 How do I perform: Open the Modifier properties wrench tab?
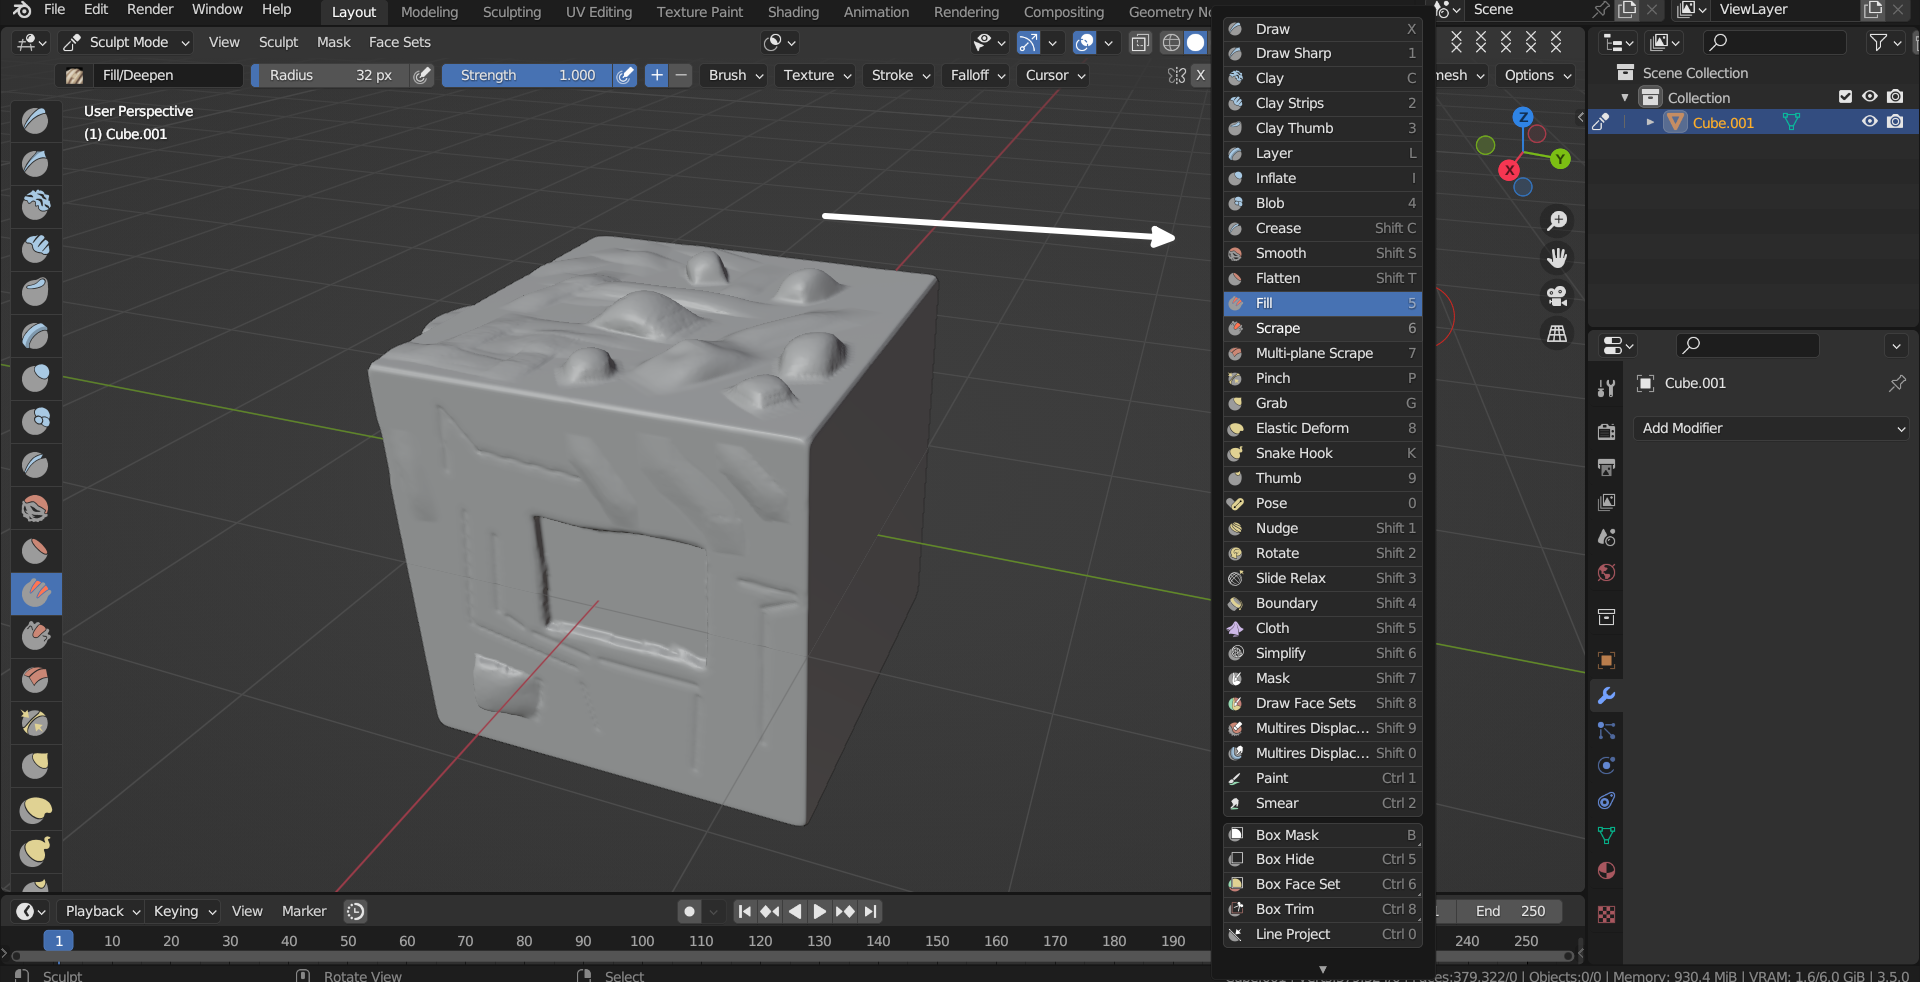1606,696
